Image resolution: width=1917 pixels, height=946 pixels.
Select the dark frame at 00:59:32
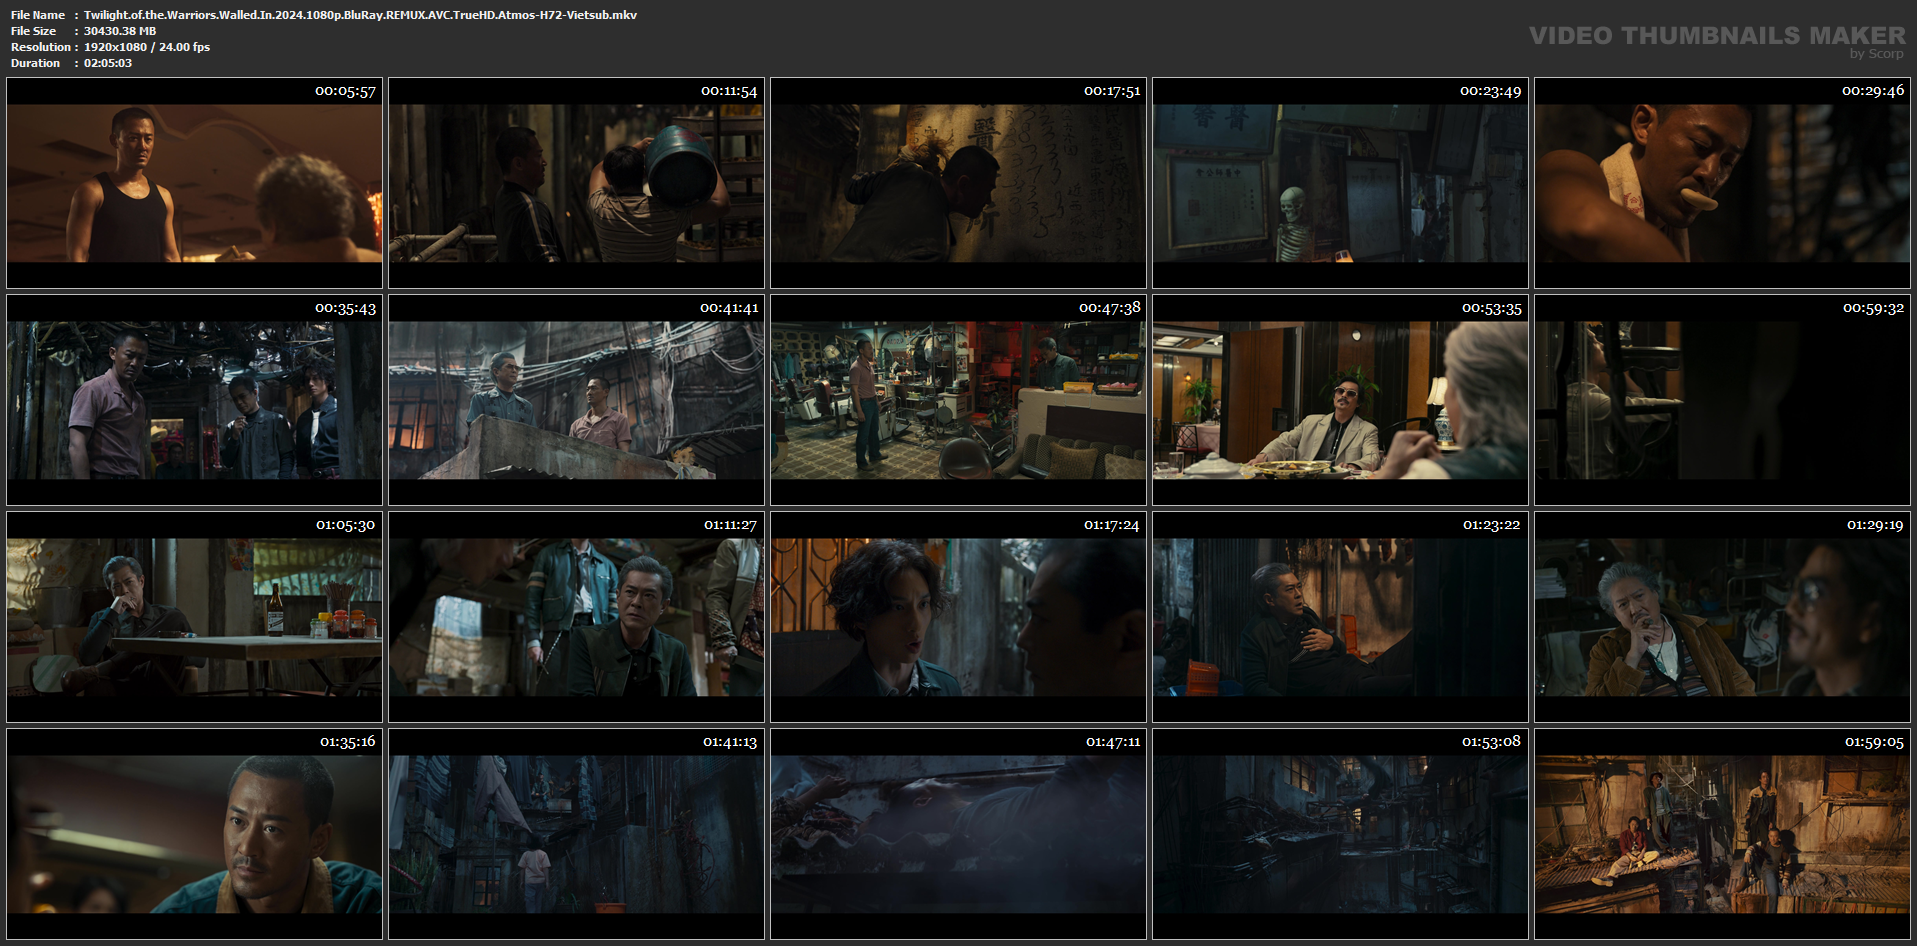tap(1722, 400)
